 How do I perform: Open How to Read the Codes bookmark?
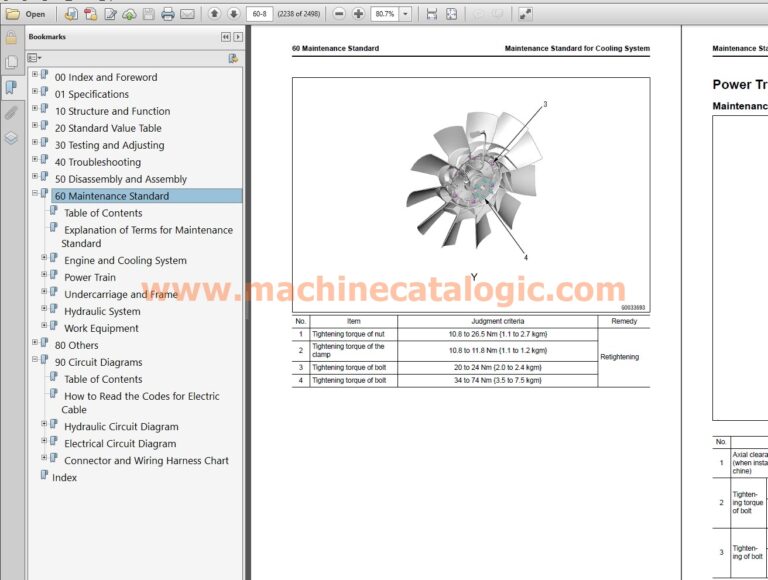pyautogui.click(x=141, y=403)
